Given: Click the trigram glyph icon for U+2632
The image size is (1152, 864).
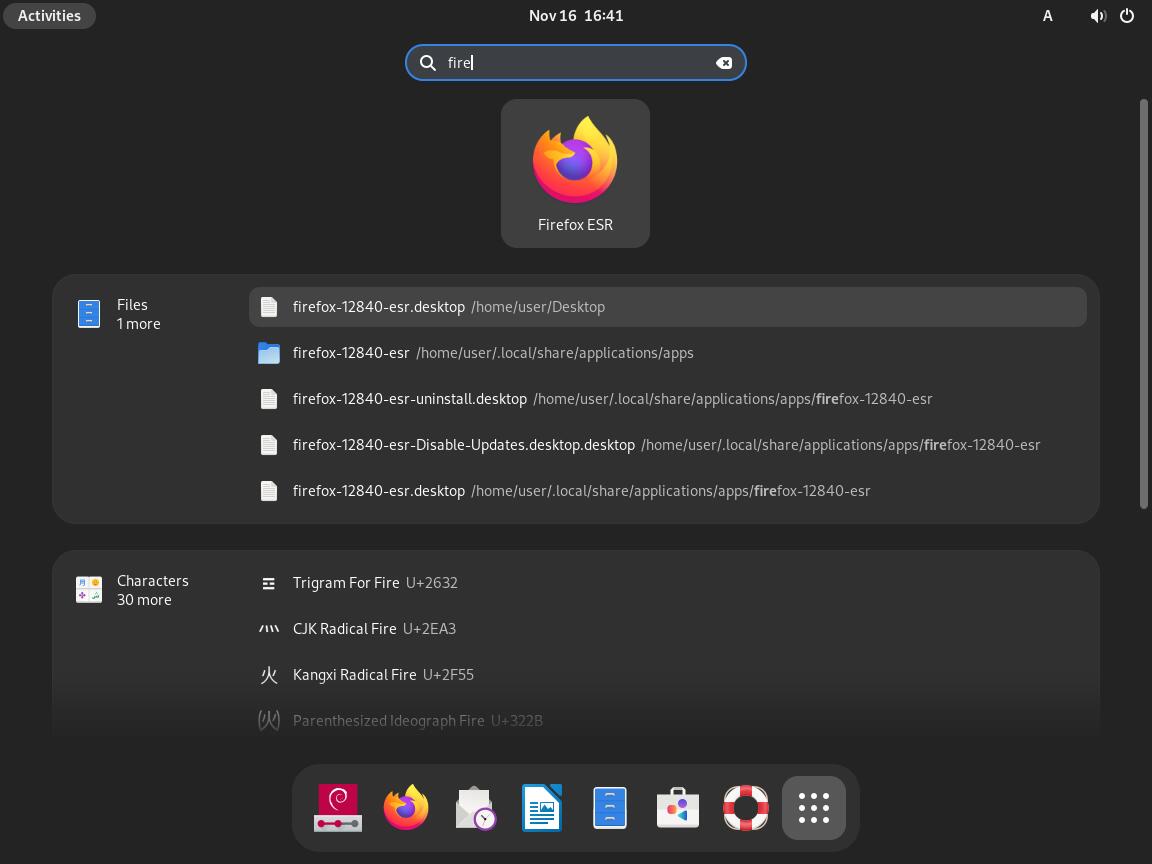Looking at the screenshot, I should pos(269,583).
